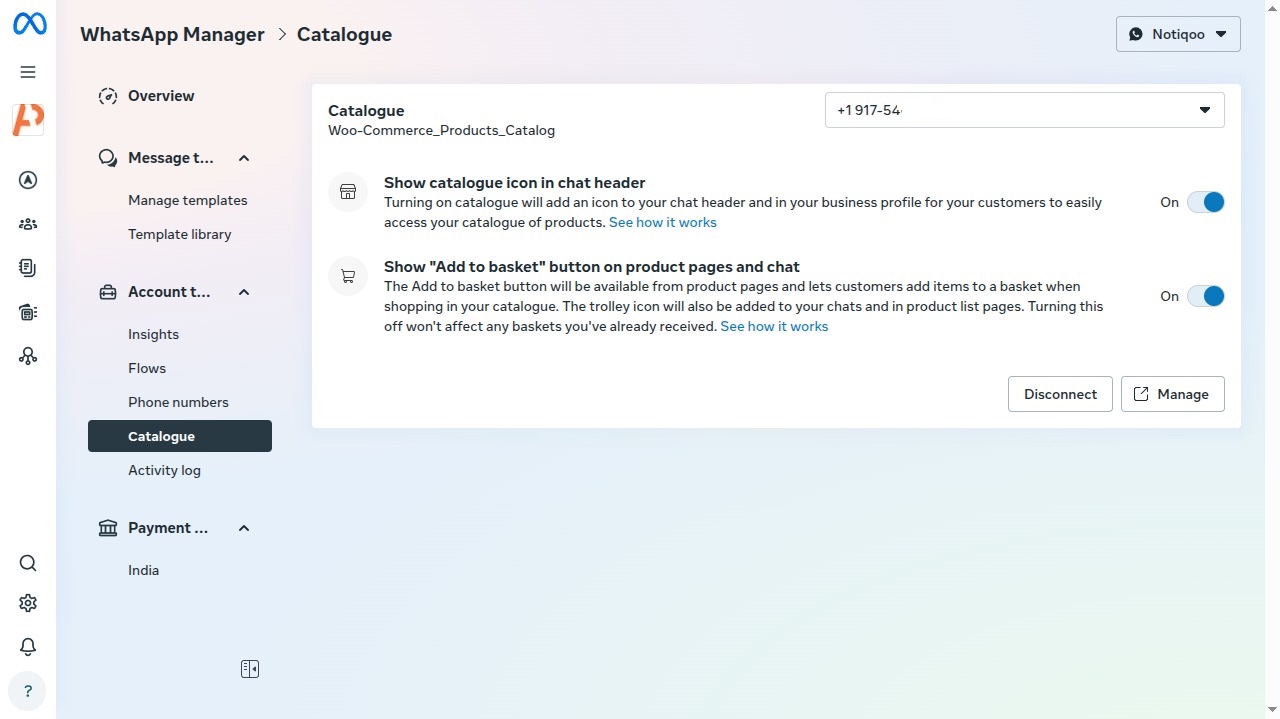Open the connected nodes icon in left rail
Viewport: 1280px width, 719px height.
click(28, 356)
